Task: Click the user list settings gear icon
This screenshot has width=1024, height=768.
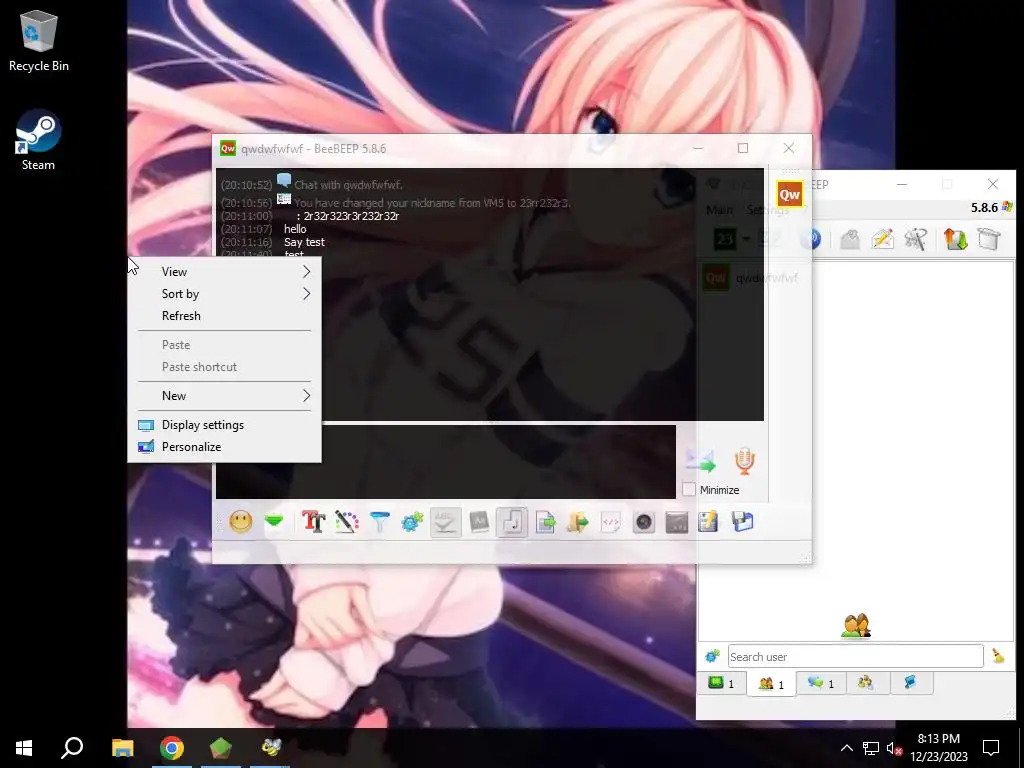Action: click(712, 656)
